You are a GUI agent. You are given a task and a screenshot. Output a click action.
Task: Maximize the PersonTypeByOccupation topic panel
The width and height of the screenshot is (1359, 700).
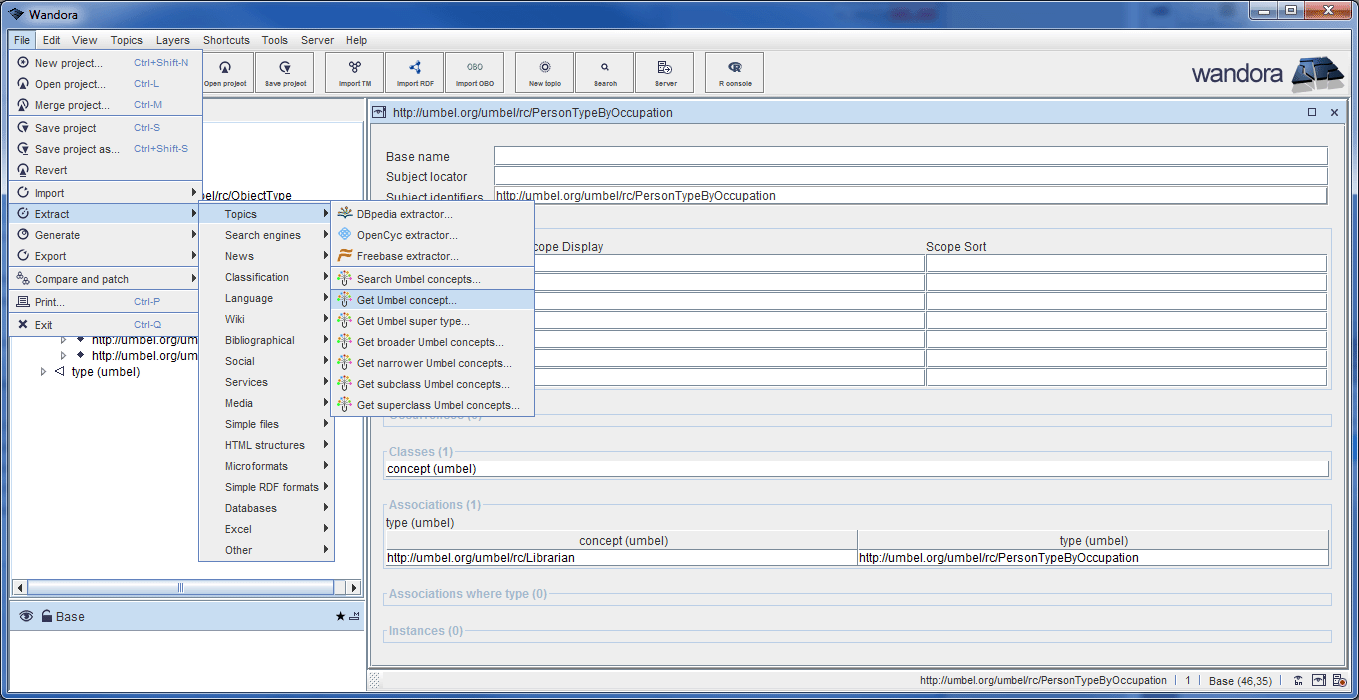point(1312,113)
